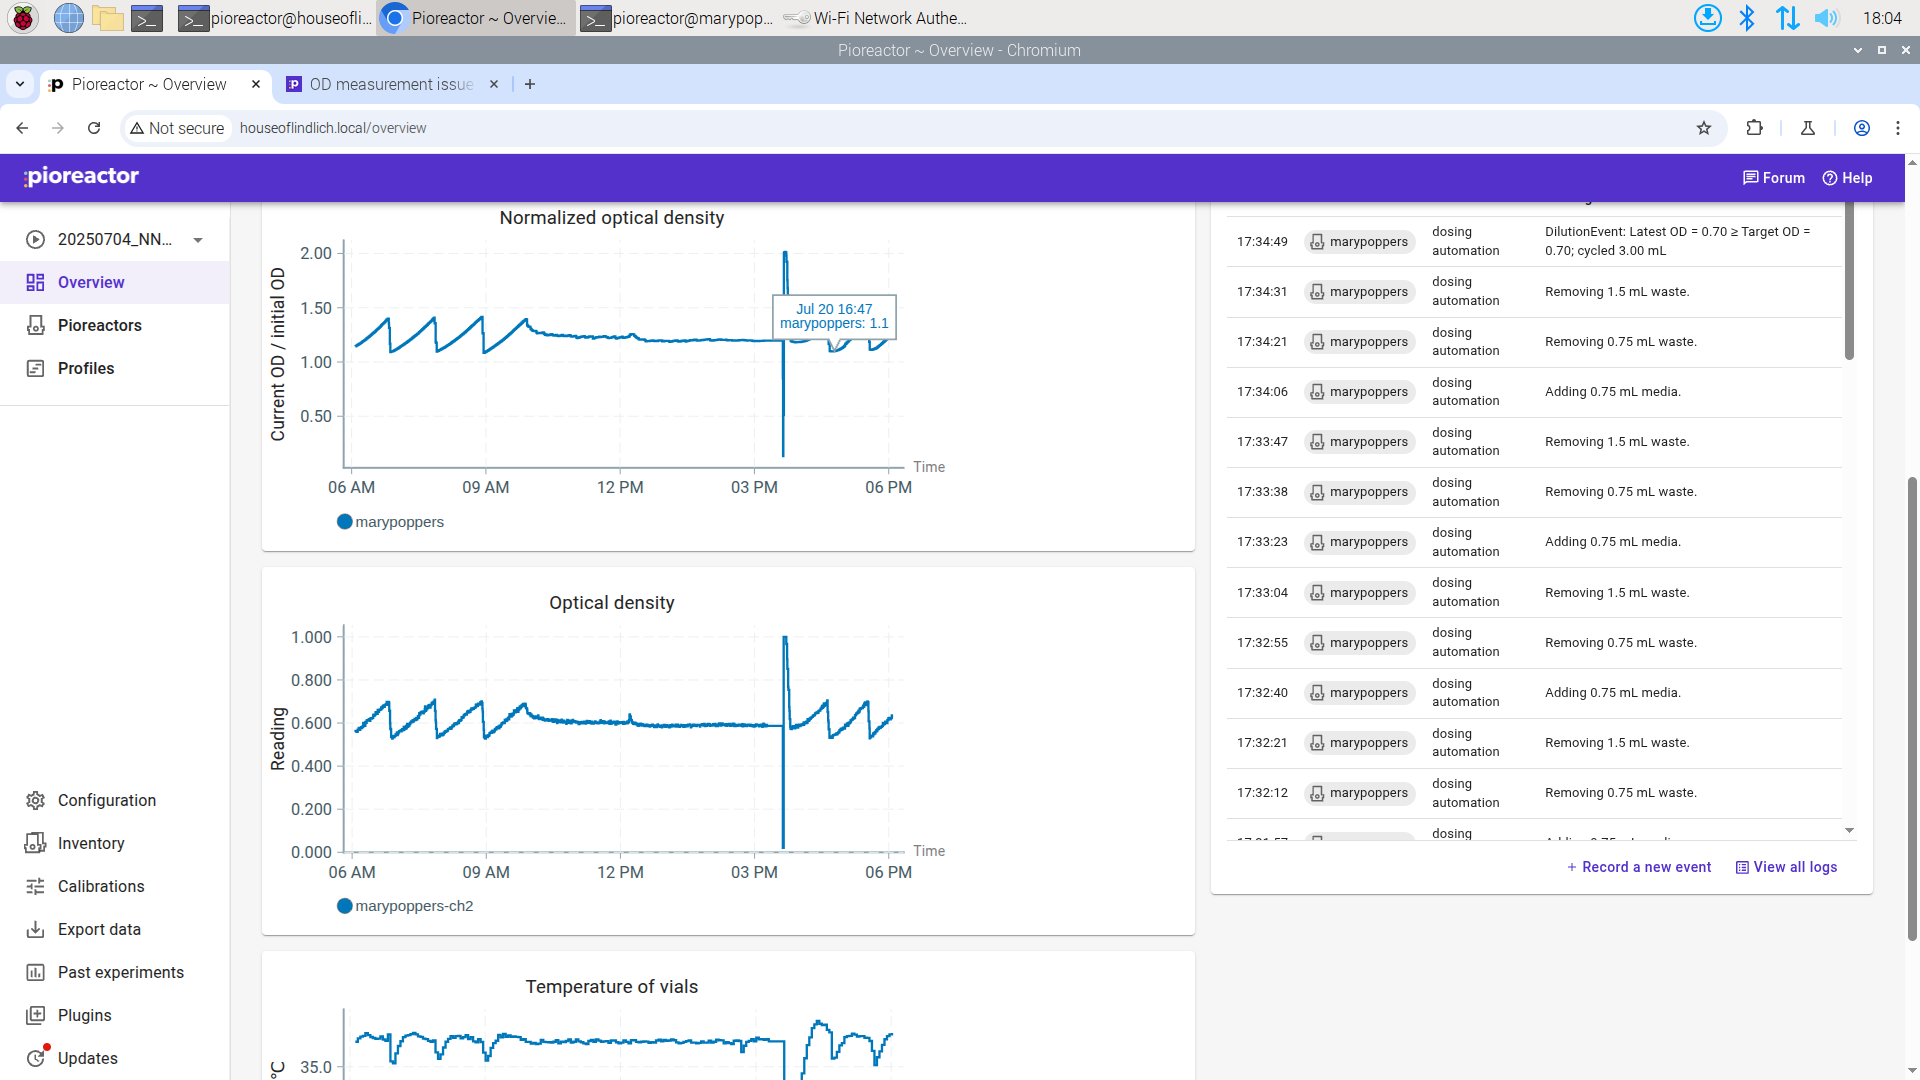
Task: Toggle marypoppers-ch2 series in Optical density legend
Action: pyautogui.click(x=405, y=906)
